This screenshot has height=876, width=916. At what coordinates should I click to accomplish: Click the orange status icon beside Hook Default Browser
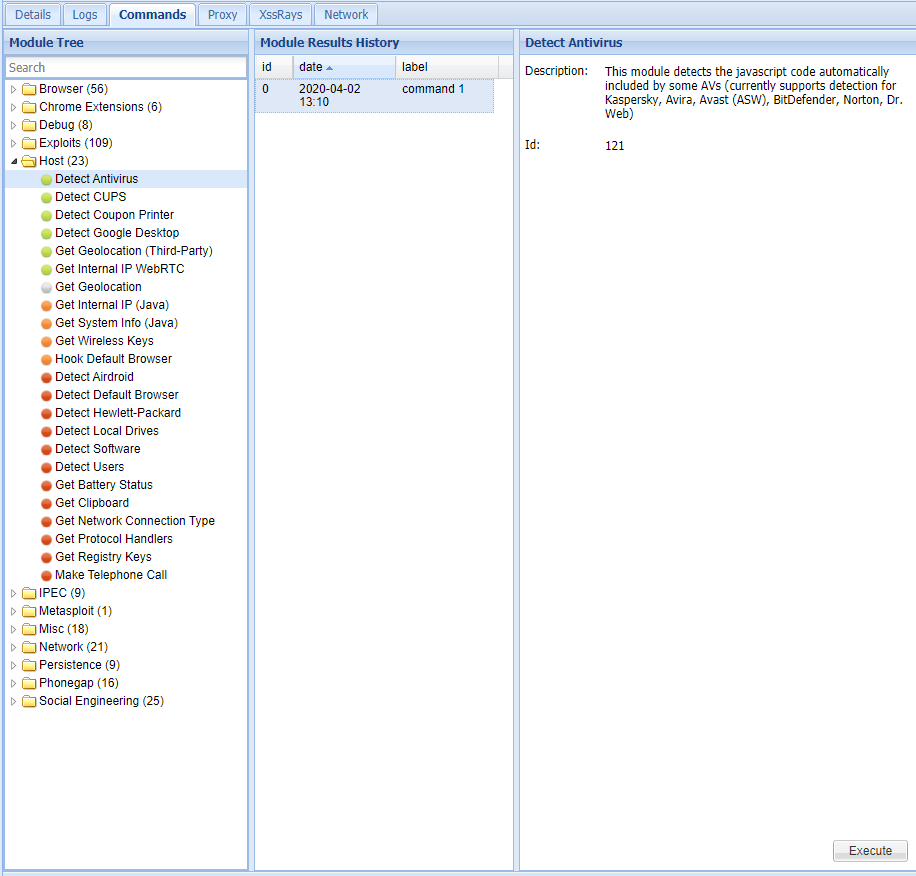(45, 358)
